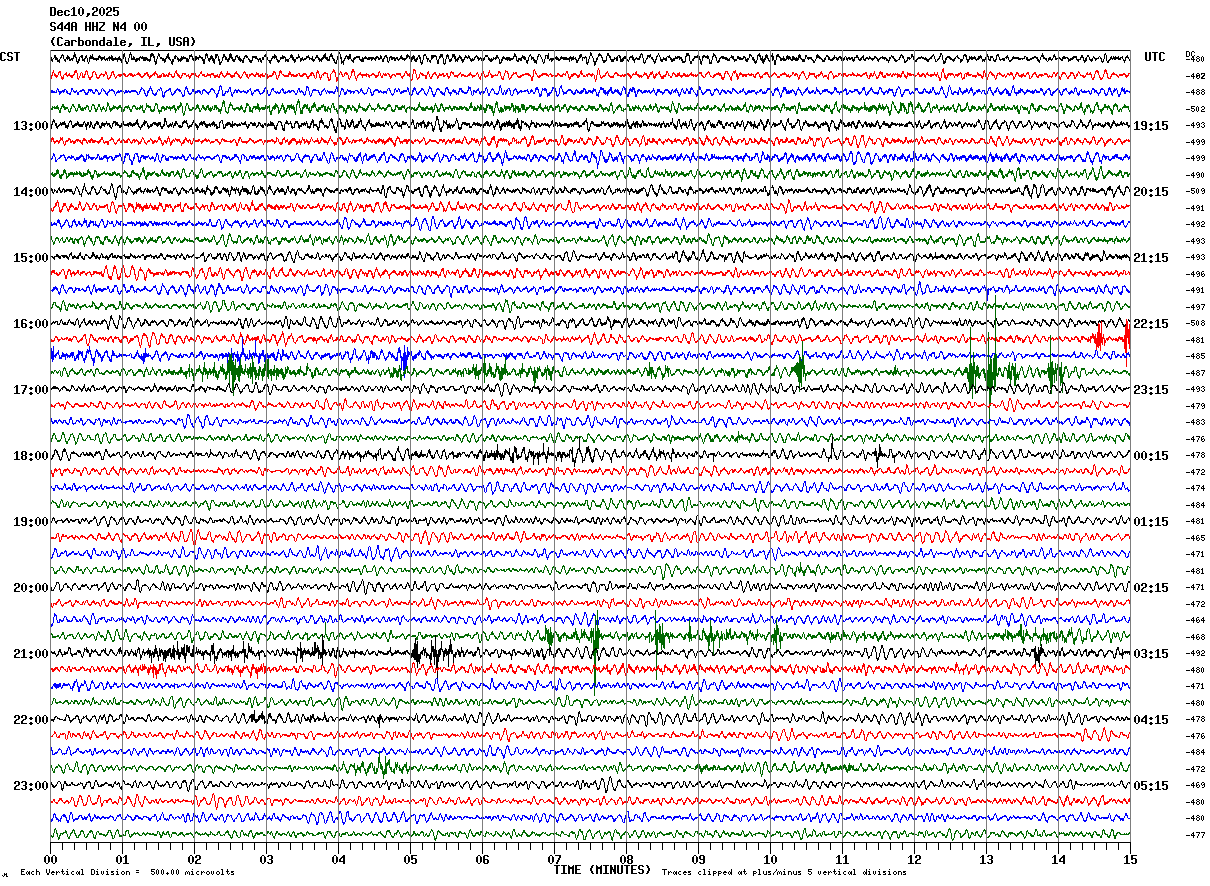
Task: Click the 05:15 UTC time label
Action: [1151, 785]
